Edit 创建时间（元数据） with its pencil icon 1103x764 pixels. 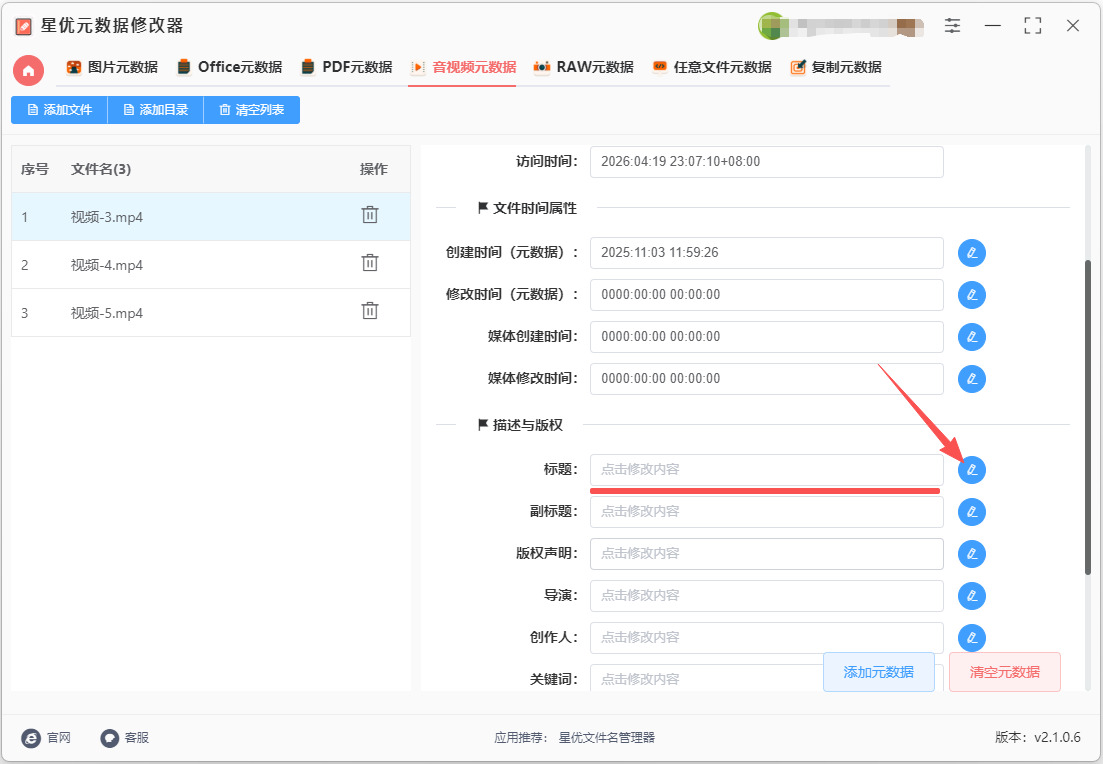coord(971,253)
